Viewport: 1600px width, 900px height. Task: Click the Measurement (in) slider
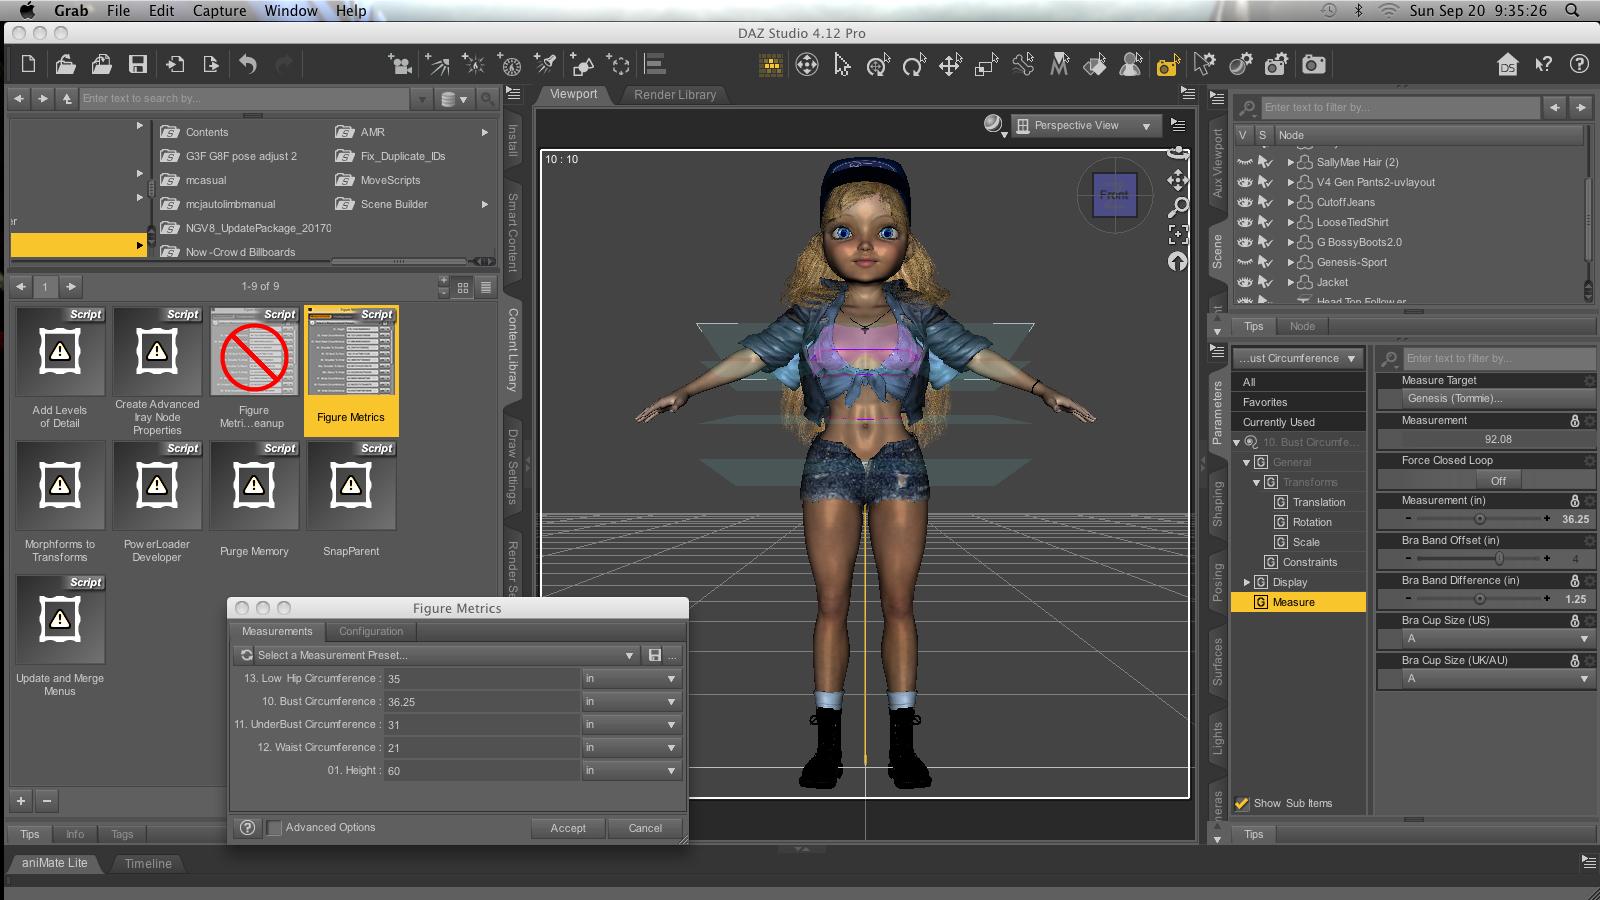[x=1478, y=519]
